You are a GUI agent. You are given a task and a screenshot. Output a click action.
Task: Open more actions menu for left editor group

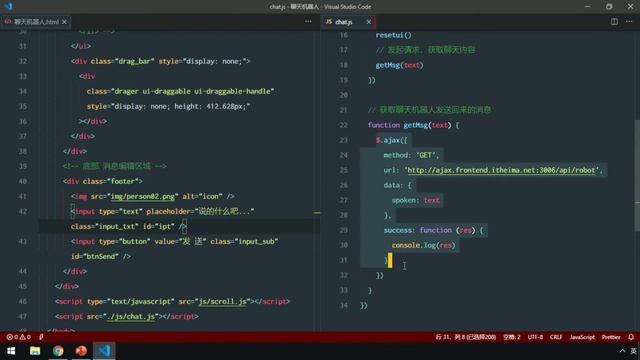pos(308,21)
